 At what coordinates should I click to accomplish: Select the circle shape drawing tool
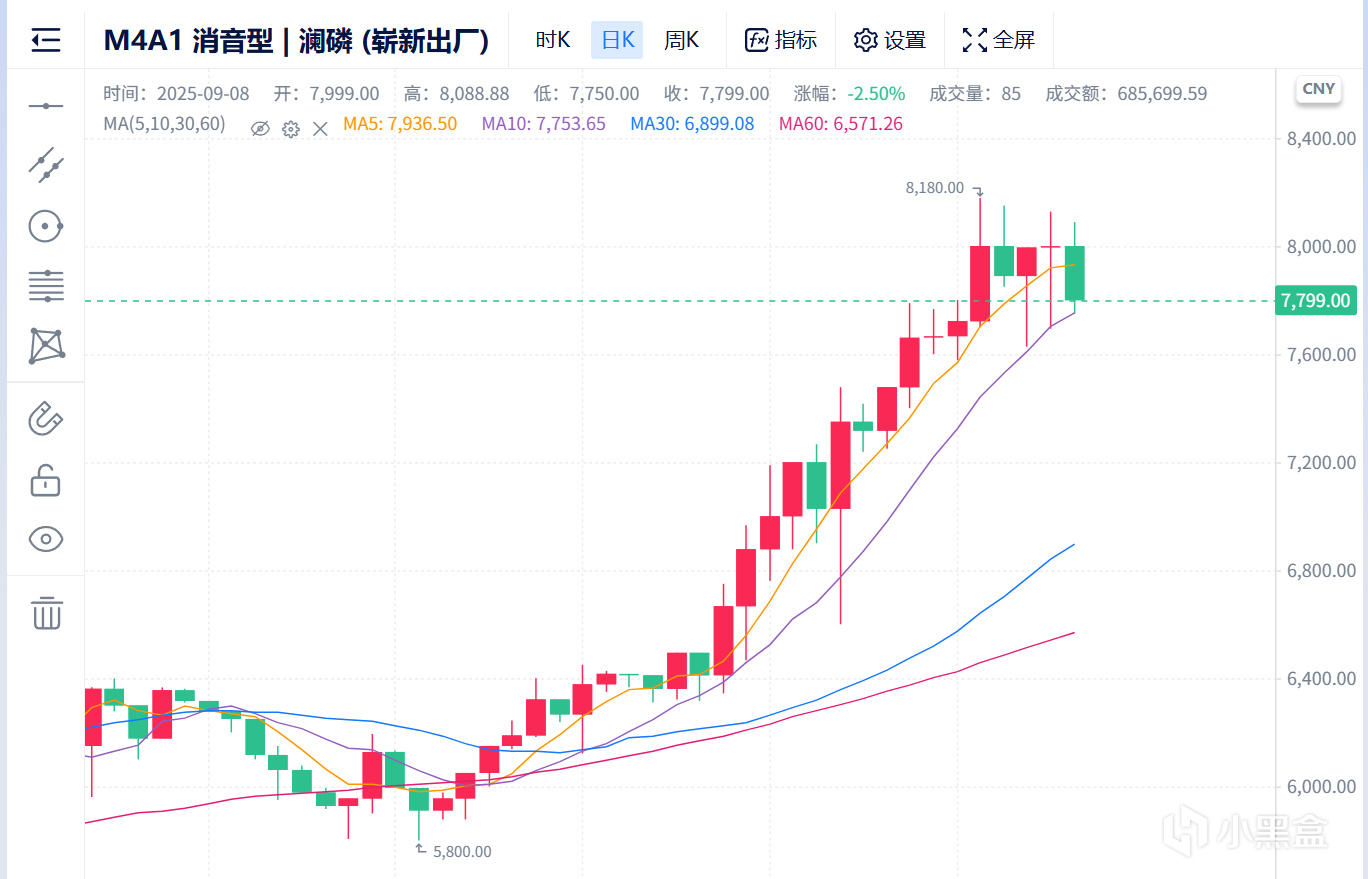[46, 226]
